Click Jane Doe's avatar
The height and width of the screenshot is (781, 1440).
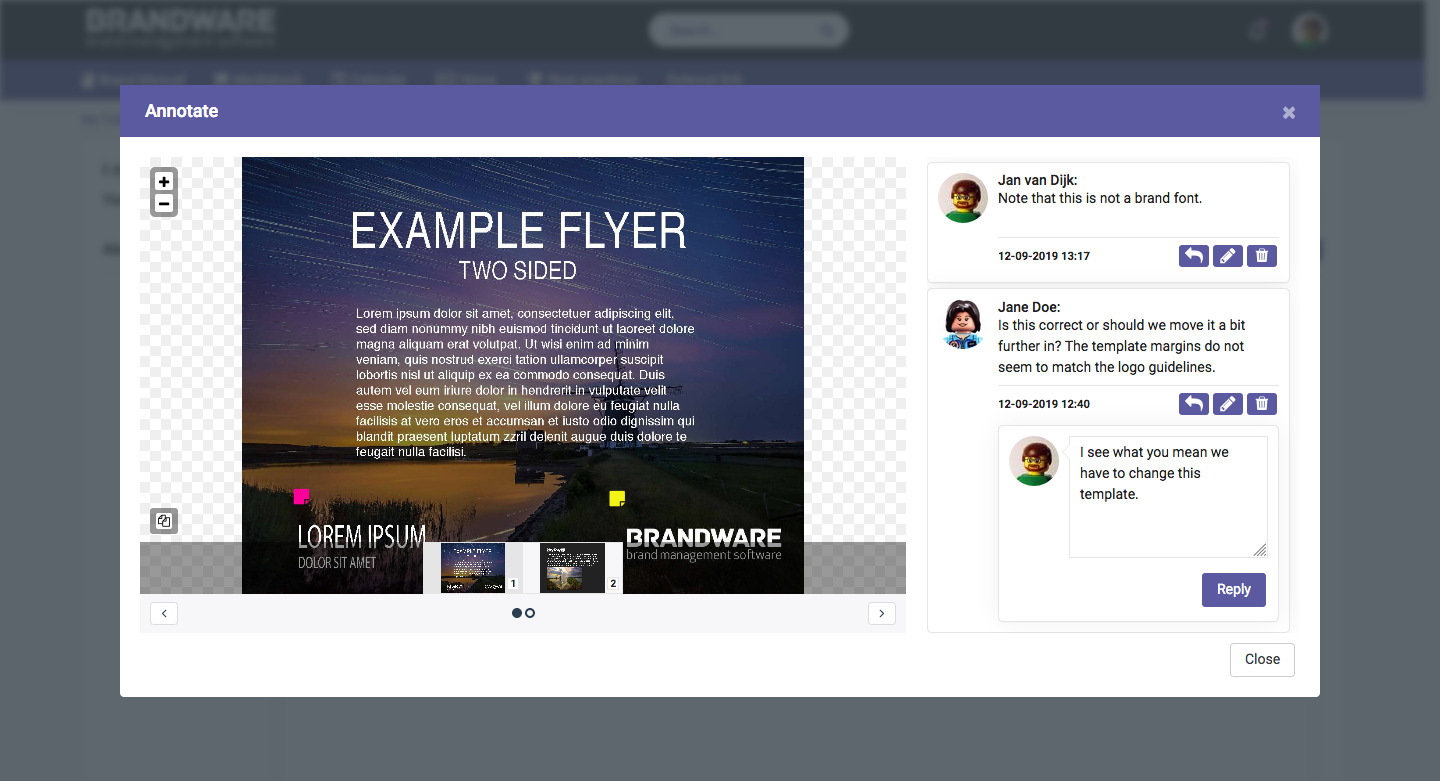pos(963,325)
